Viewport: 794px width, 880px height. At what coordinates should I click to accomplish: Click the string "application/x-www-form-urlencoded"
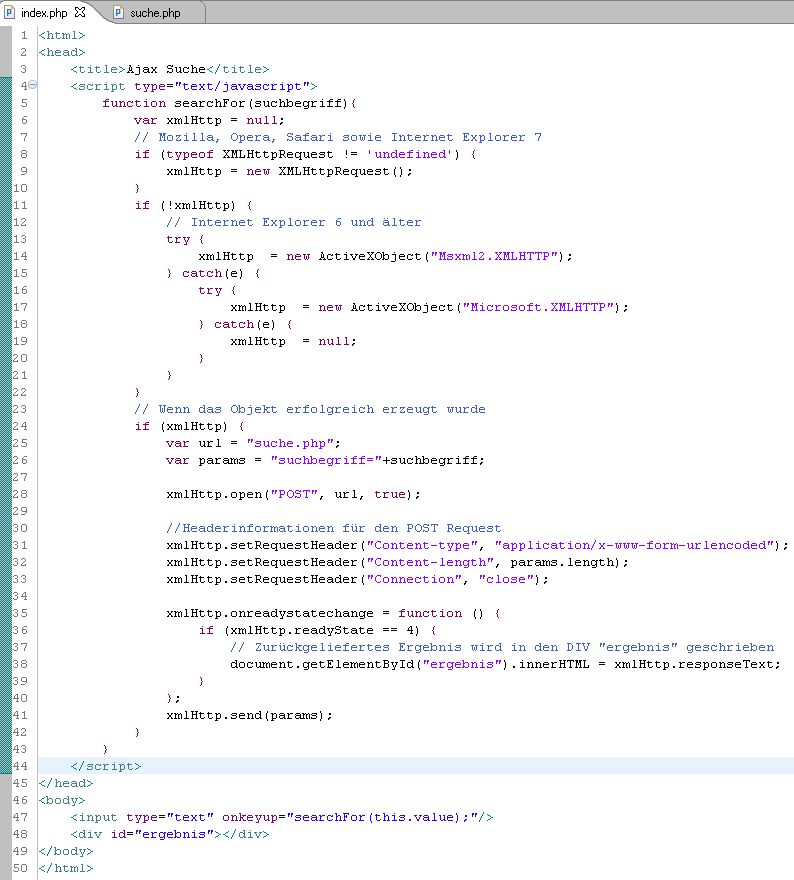[634, 545]
